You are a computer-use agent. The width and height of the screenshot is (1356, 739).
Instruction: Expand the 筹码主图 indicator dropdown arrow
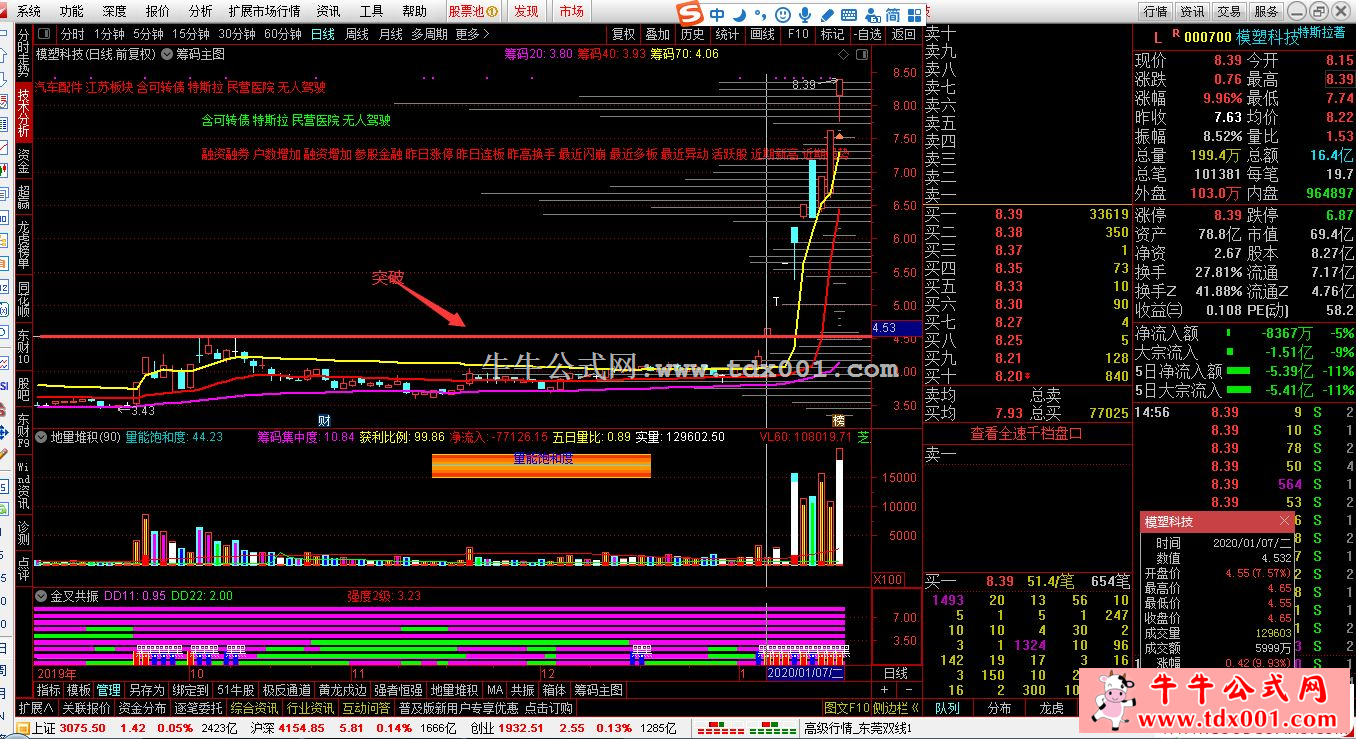167,54
